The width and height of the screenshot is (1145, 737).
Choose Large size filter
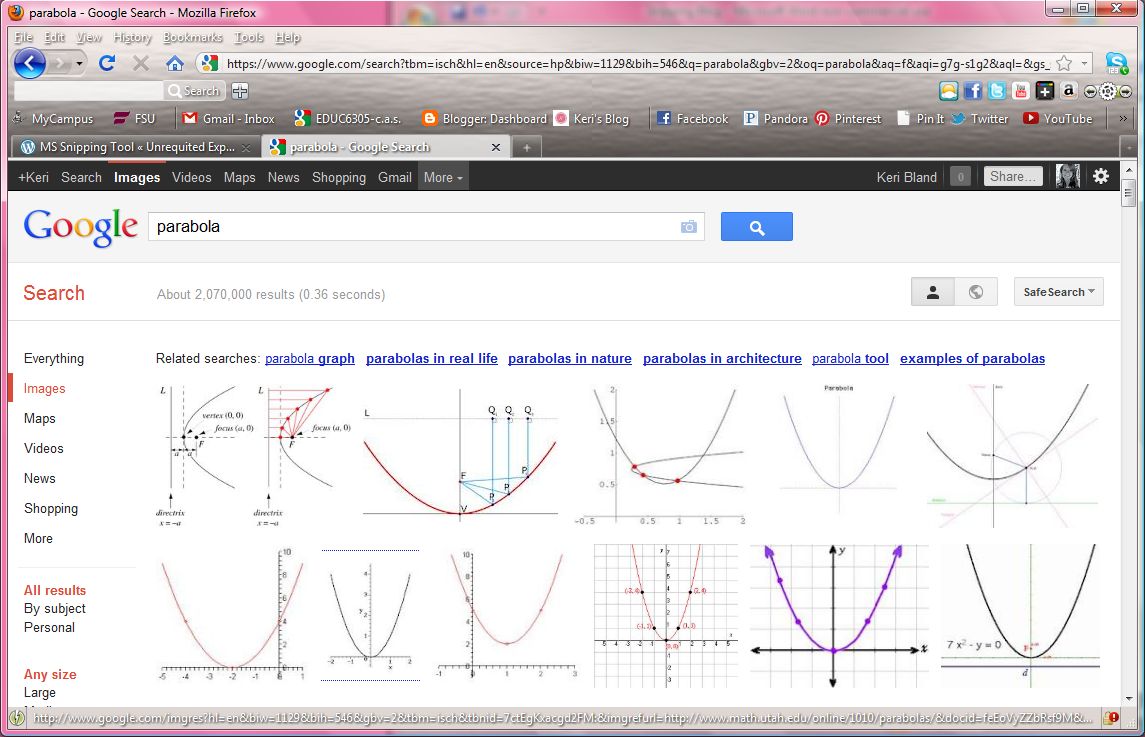pos(39,692)
